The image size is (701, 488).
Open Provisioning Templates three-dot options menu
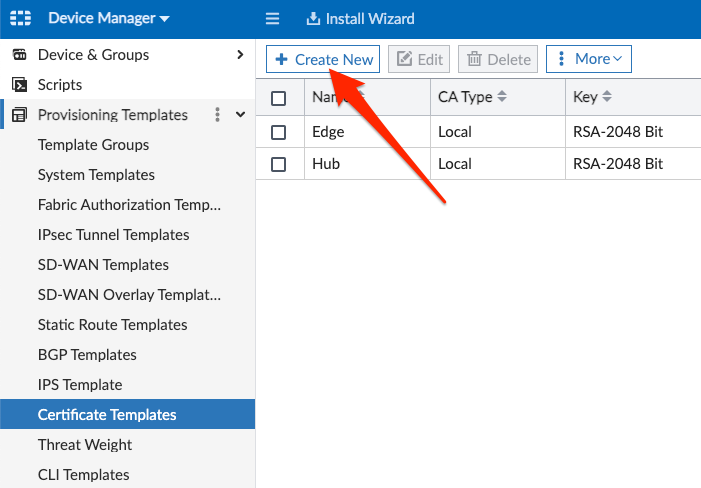217,115
